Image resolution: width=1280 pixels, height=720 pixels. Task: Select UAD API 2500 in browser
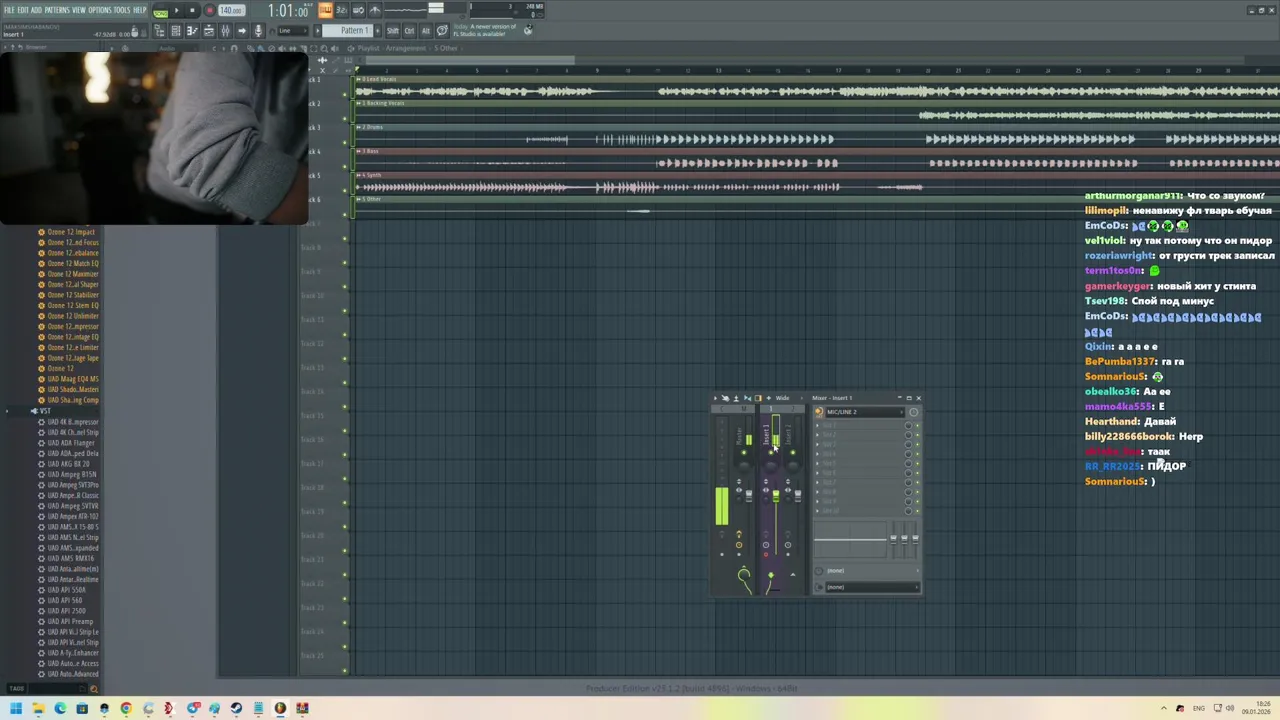(x=67, y=611)
